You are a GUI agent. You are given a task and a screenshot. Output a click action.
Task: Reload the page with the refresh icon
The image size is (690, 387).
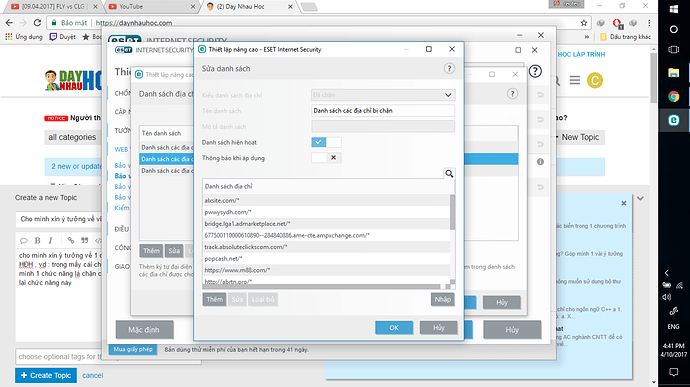37,22
